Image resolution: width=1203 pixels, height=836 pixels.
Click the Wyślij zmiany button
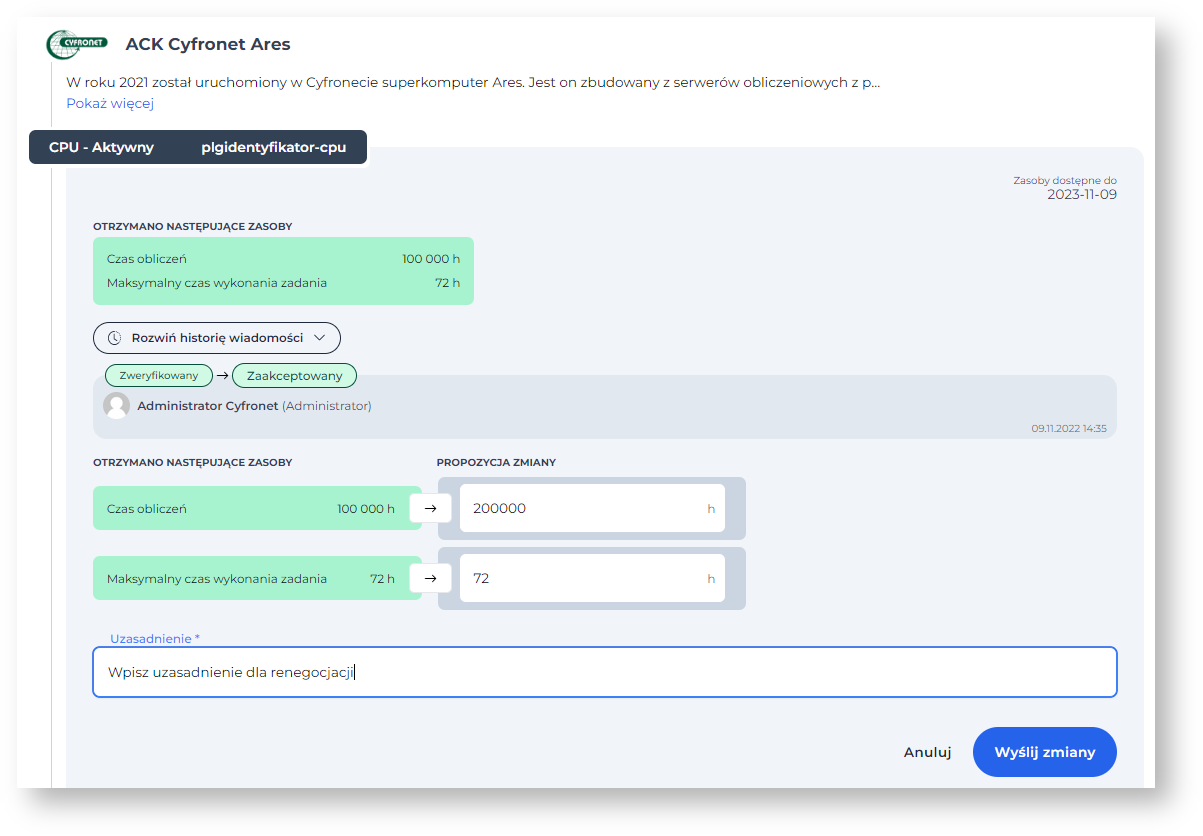tap(1045, 752)
